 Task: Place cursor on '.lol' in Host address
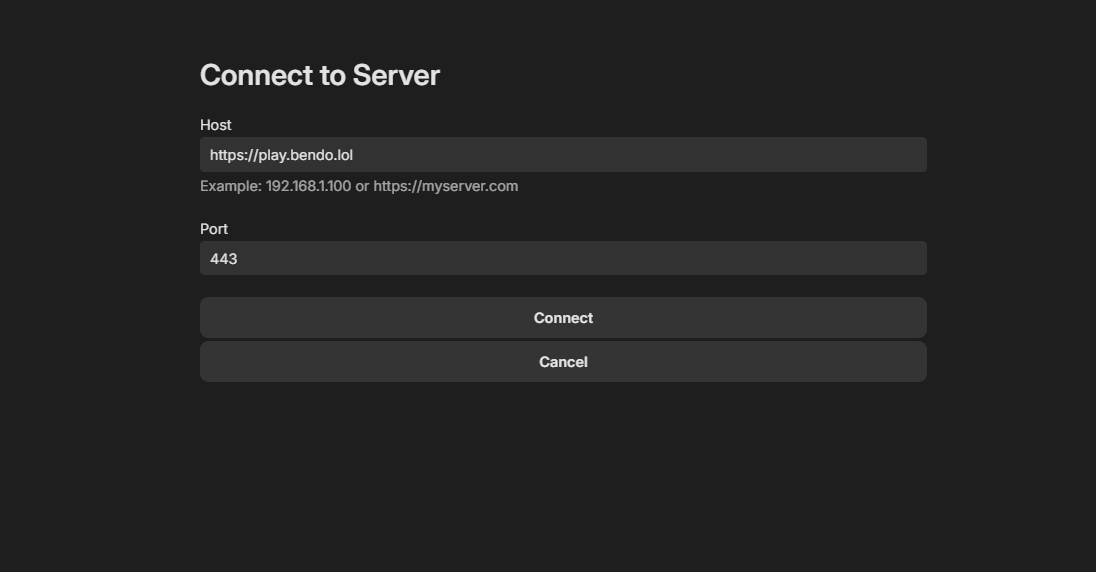pos(342,155)
